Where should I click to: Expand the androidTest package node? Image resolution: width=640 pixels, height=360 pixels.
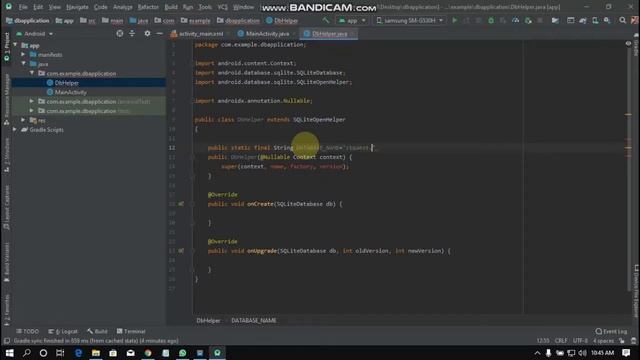pyautogui.click(x=32, y=101)
